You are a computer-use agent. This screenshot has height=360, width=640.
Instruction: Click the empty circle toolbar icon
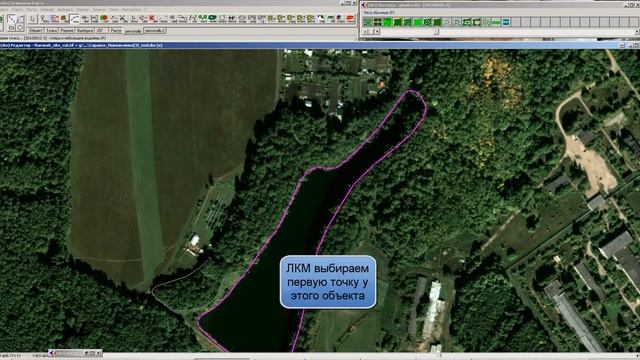point(222,18)
